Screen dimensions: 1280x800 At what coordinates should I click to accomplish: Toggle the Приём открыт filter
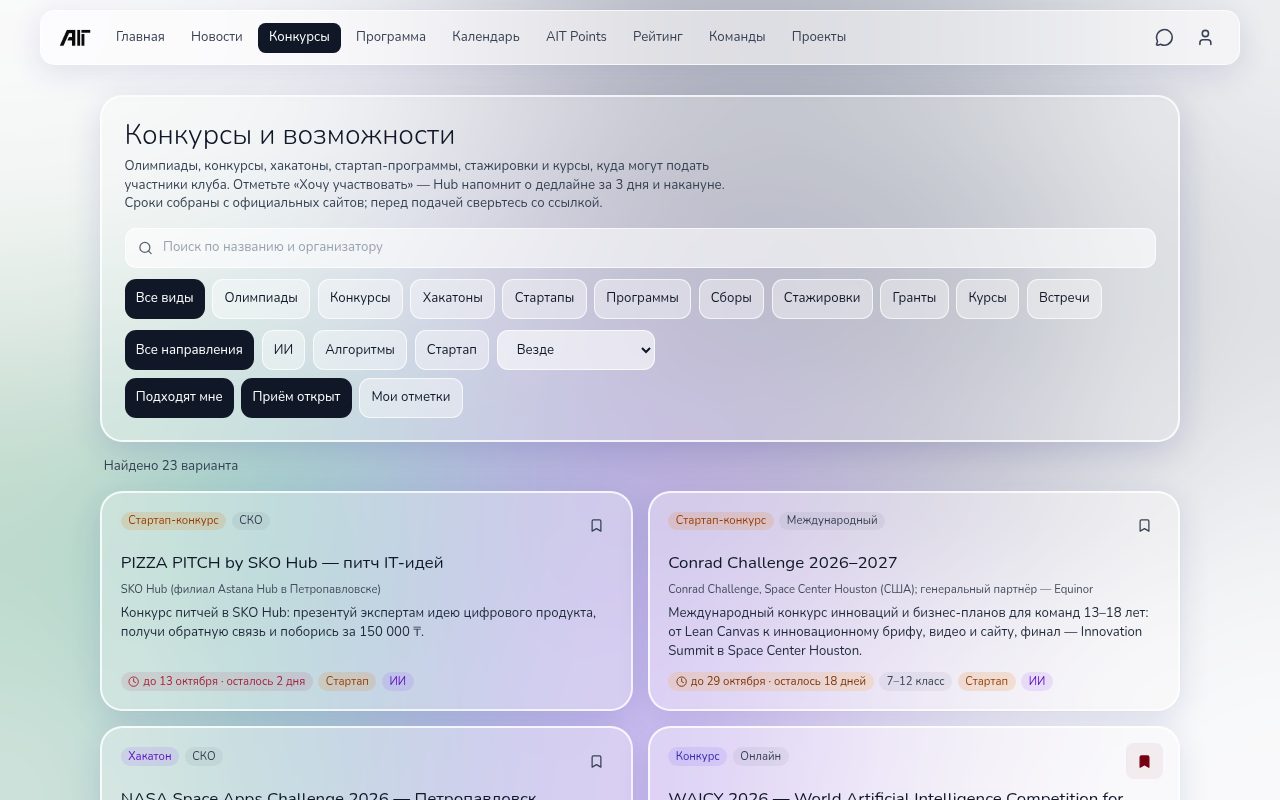point(296,398)
